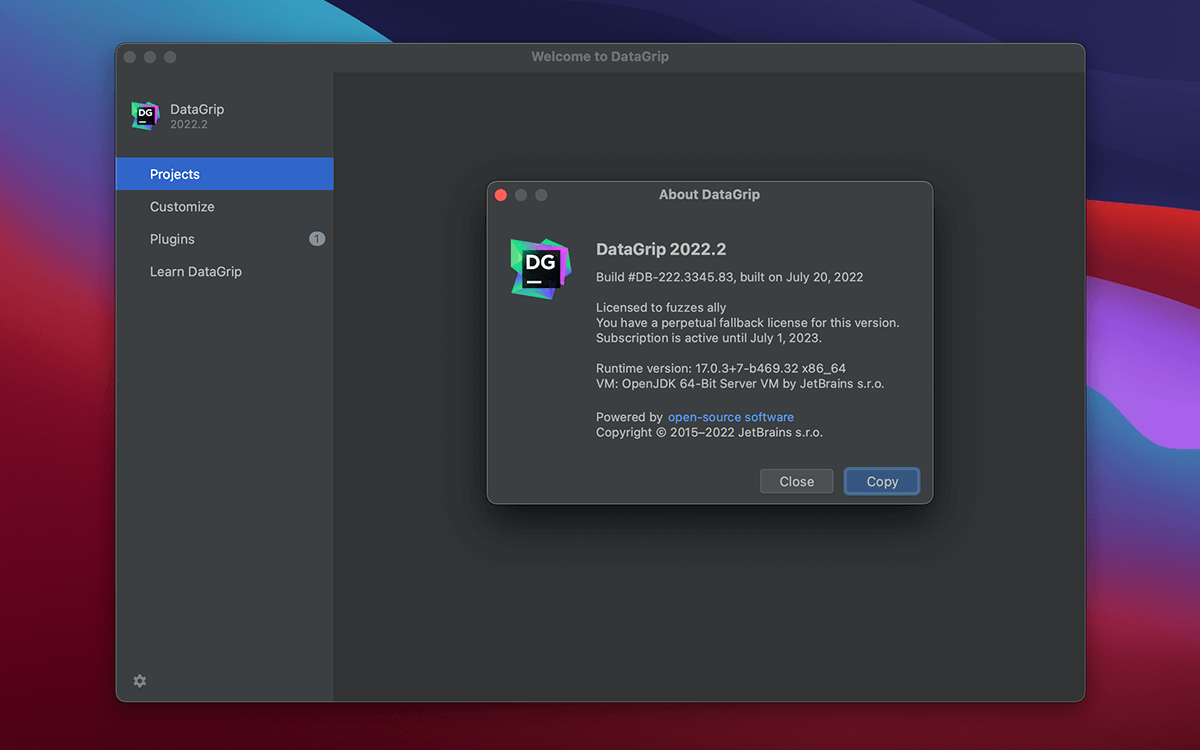Click the subscription active until July 1 text
The width and height of the screenshot is (1200, 750).
tap(709, 338)
